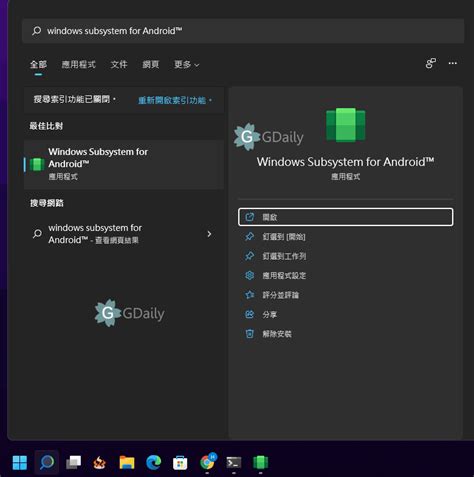Click the Windows Subsystem for Android™ title in details
474x477 pixels.
(x=346, y=162)
